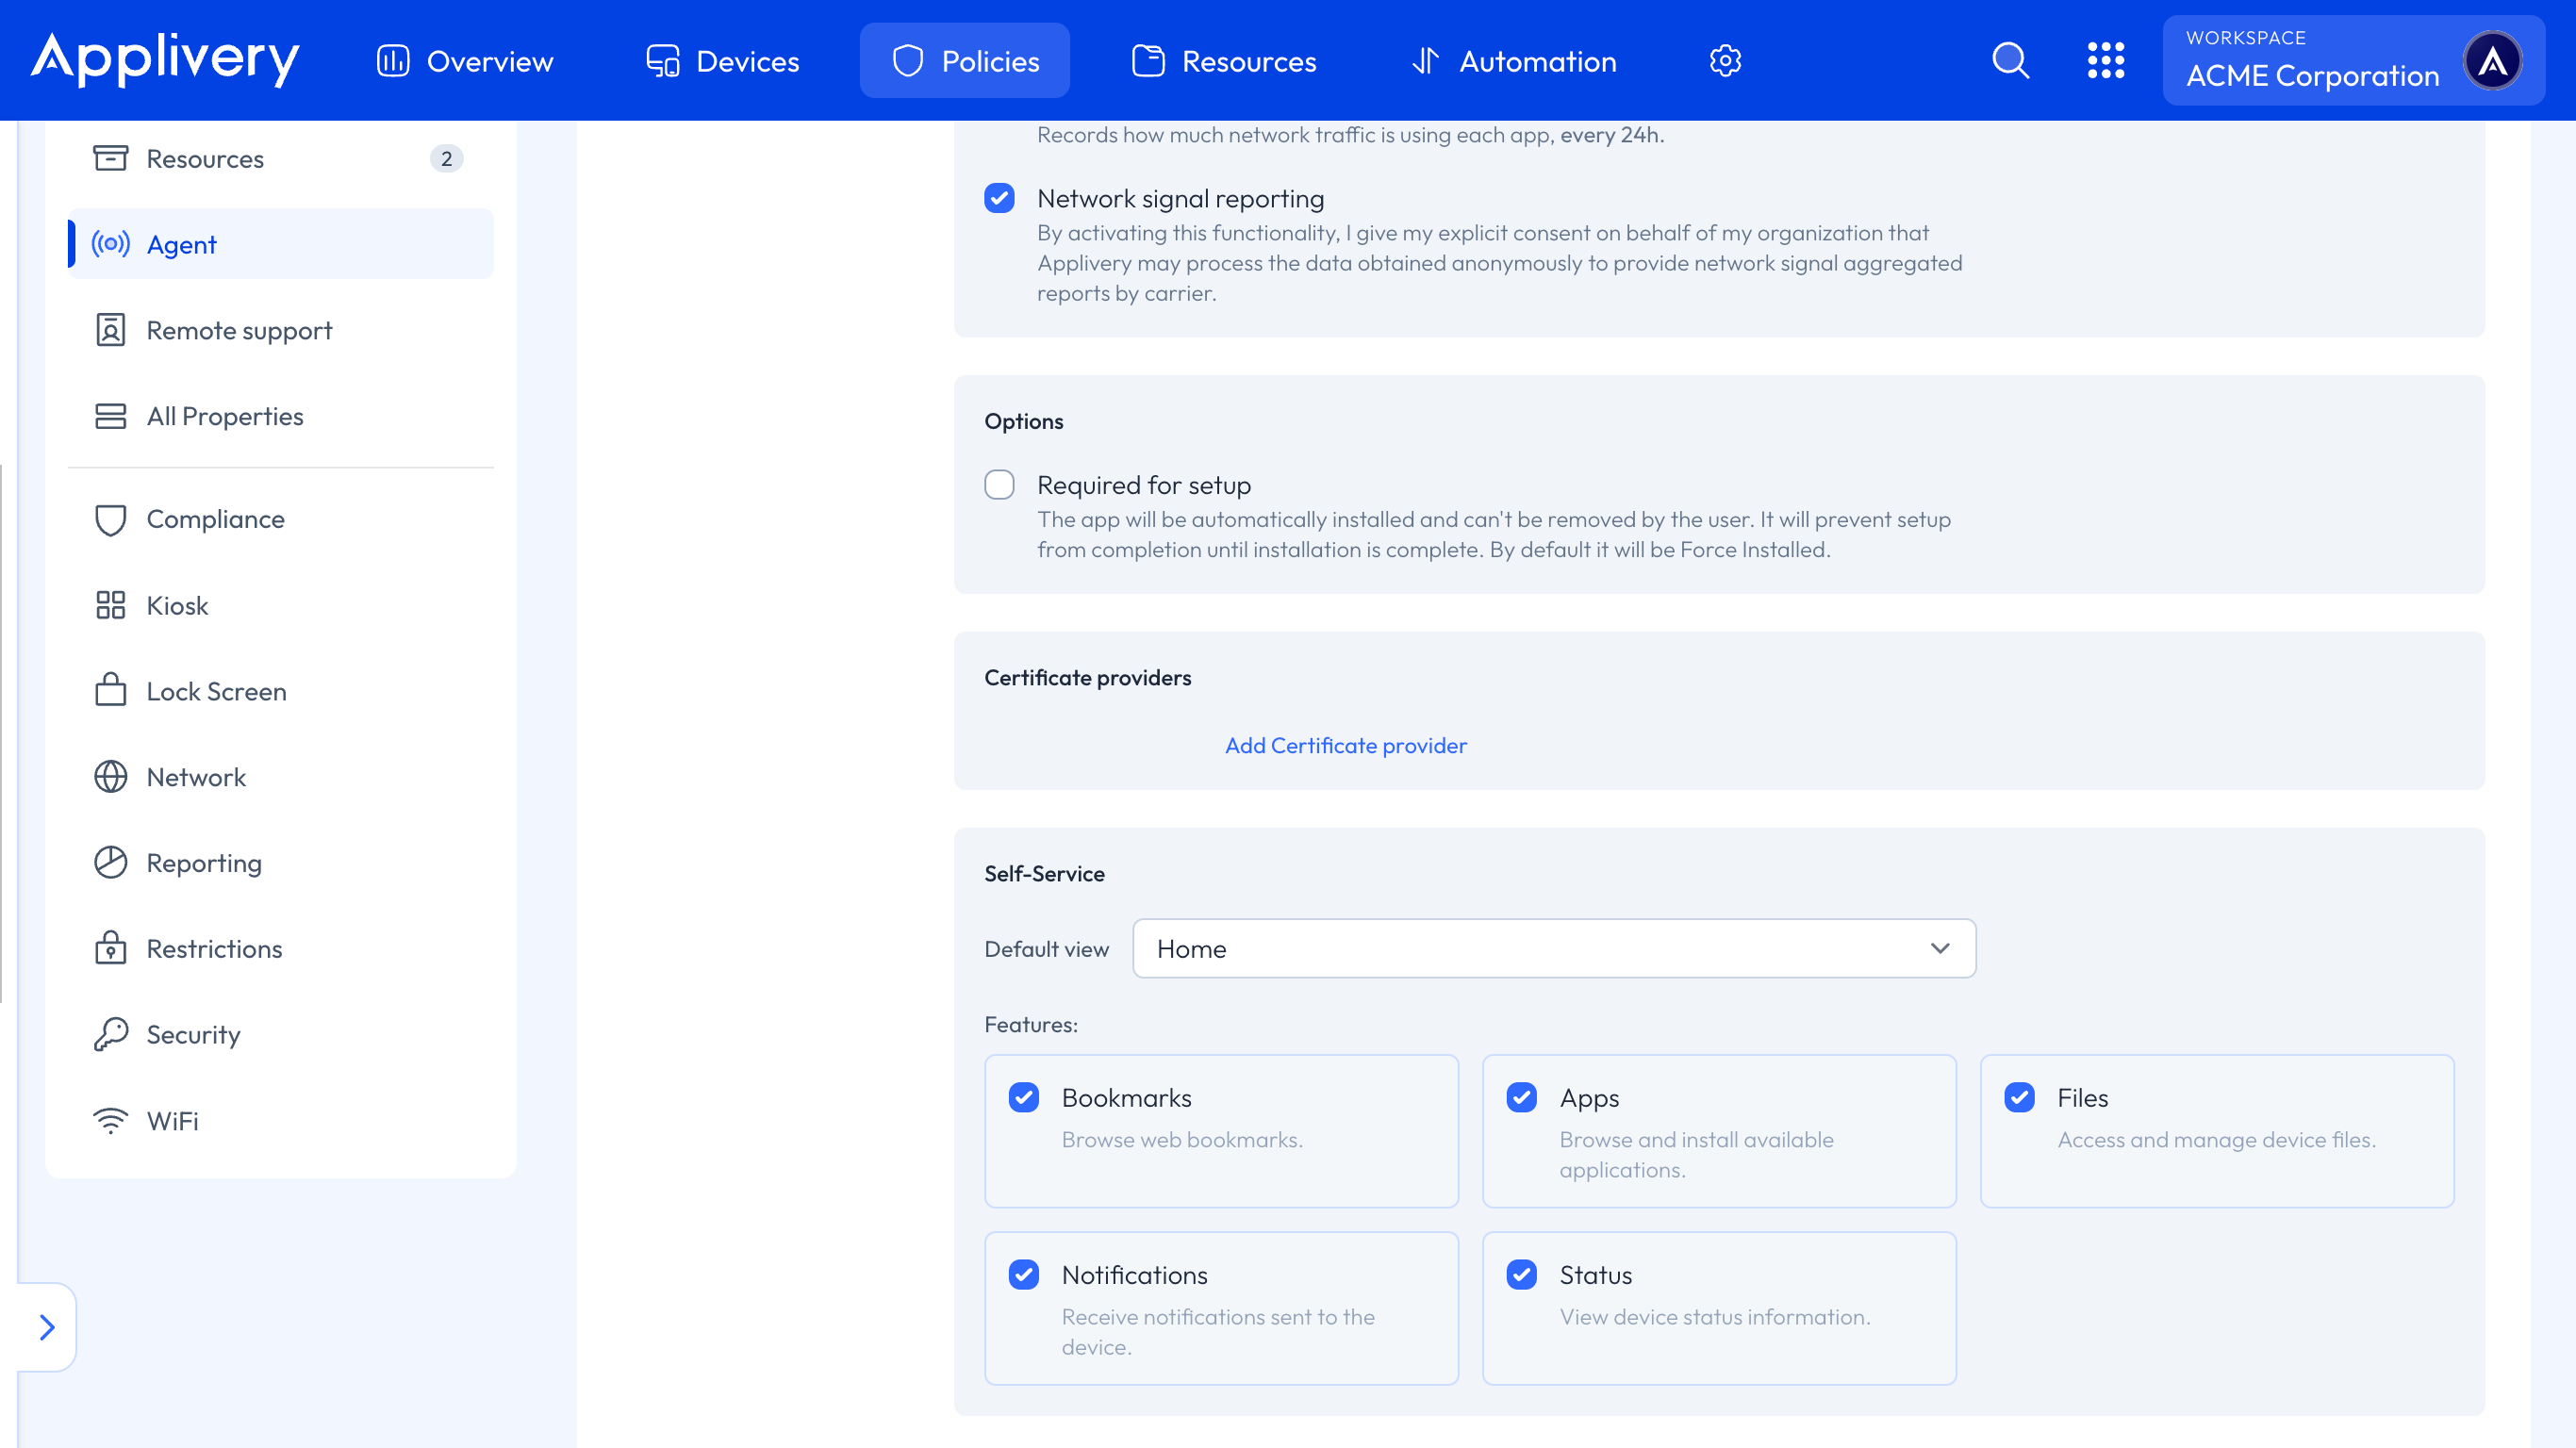Screen dimensions: 2576x1448
Task: Open the Restrictions section
Action: tap(214, 948)
